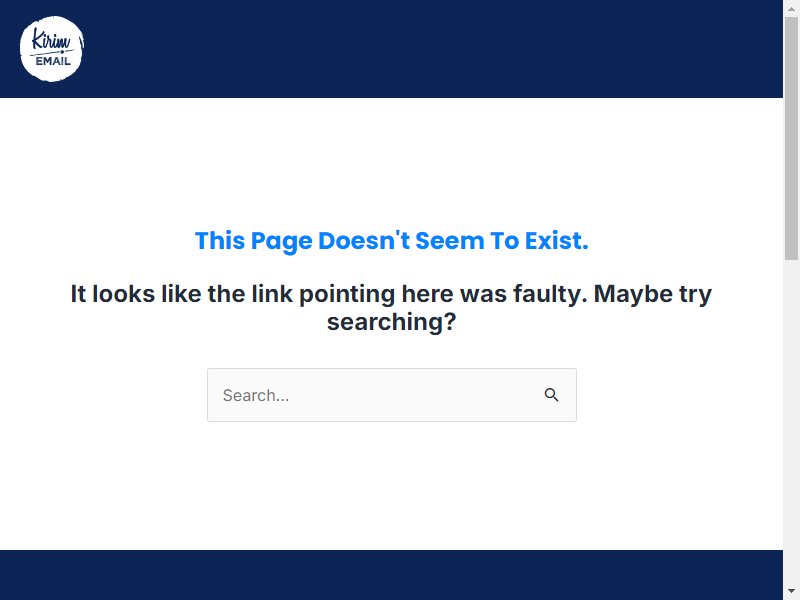Click the blank white space below search box
The height and width of the screenshot is (600, 800).
pyautogui.click(x=391, y=485)
